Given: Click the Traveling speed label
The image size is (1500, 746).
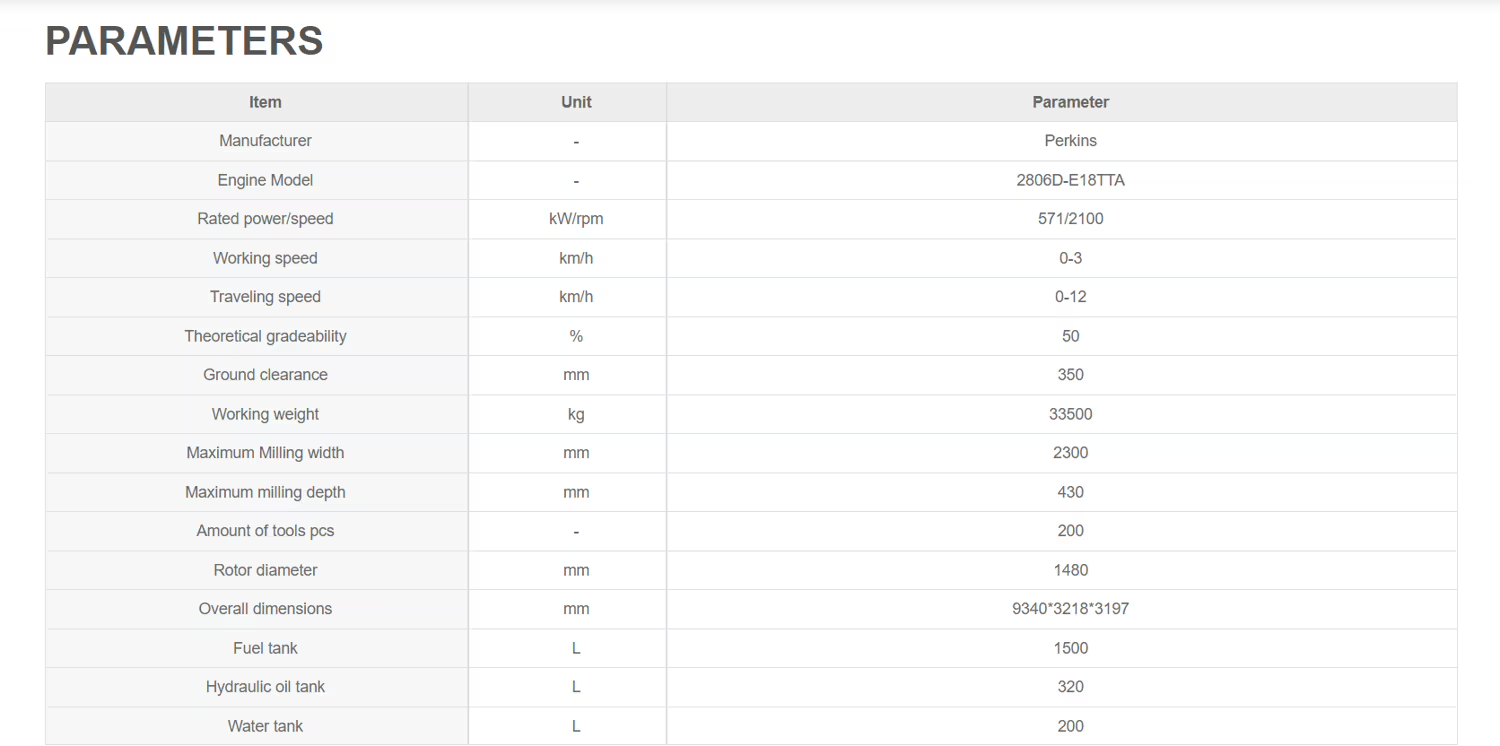Looking at the screenshot, I should tap(265, 297).
